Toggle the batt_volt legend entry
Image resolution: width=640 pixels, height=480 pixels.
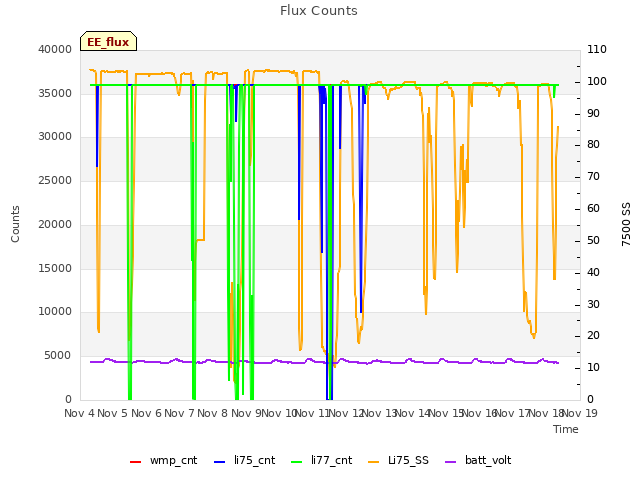click(x=478, y=460)
